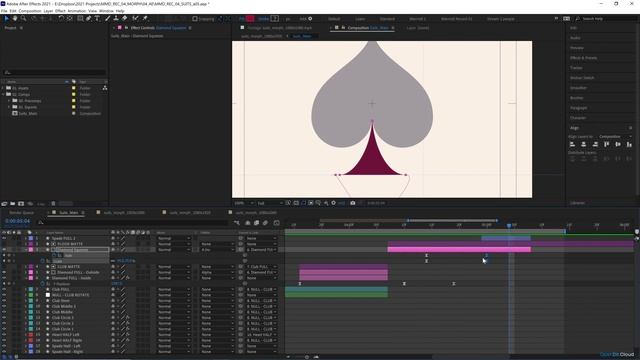Toggle visibility of Club Stem layer
Image resolution: width=640 pixels, height=360 pixels.
pos(4,301)
